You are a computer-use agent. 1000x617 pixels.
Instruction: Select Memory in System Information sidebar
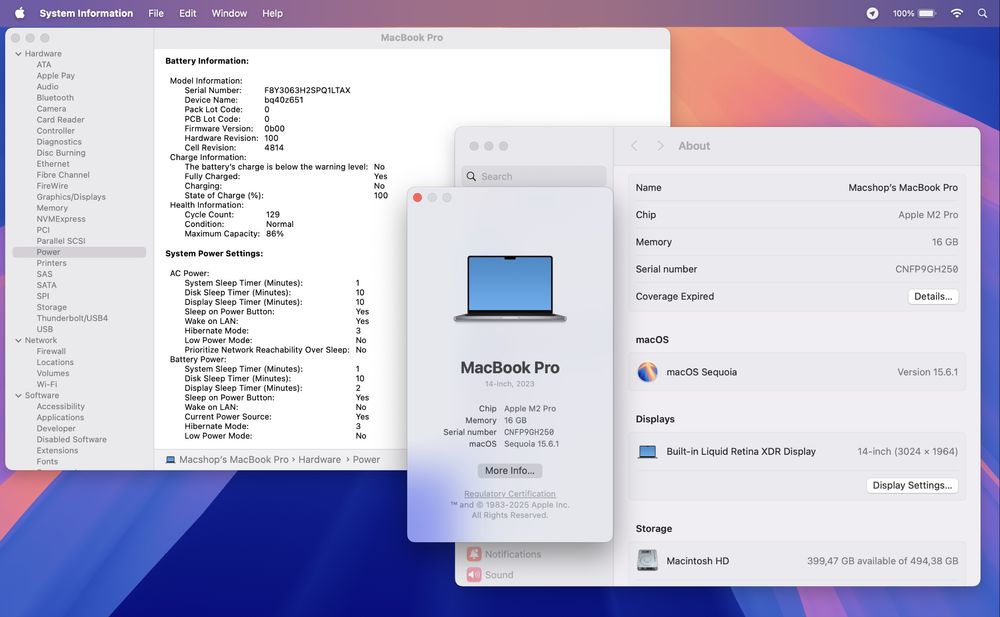[x=52, y=208]
